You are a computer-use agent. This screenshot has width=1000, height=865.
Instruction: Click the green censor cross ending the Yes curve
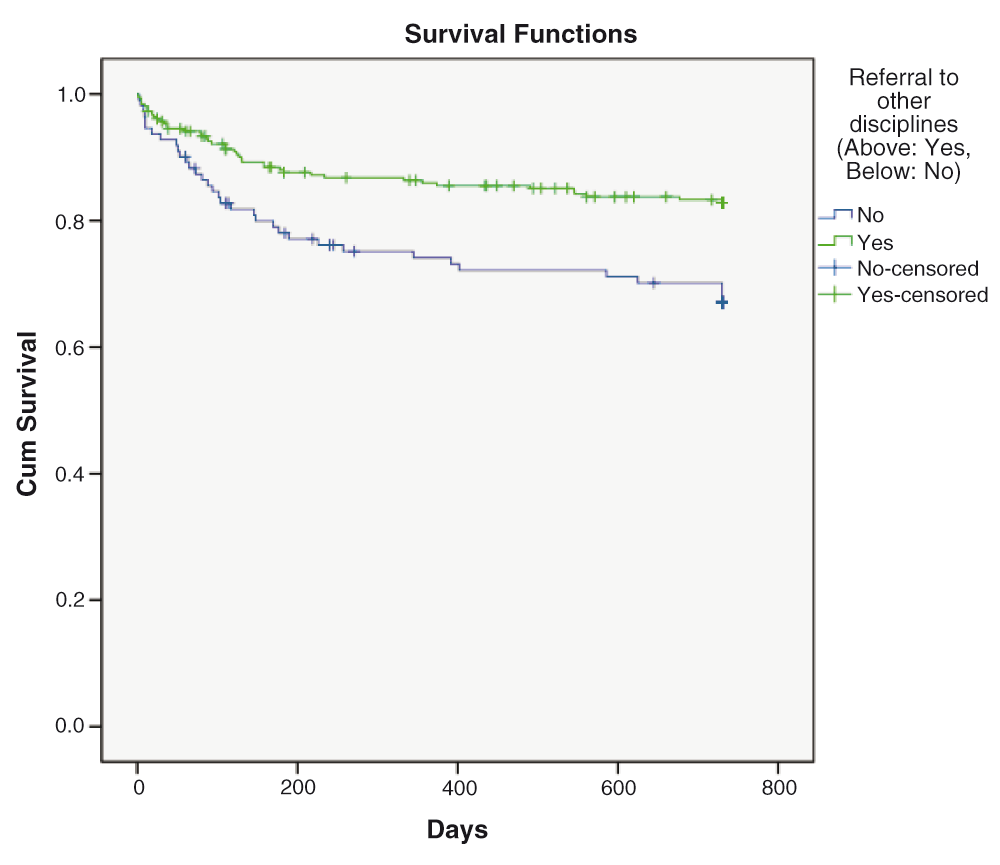(x=723, y=203)
